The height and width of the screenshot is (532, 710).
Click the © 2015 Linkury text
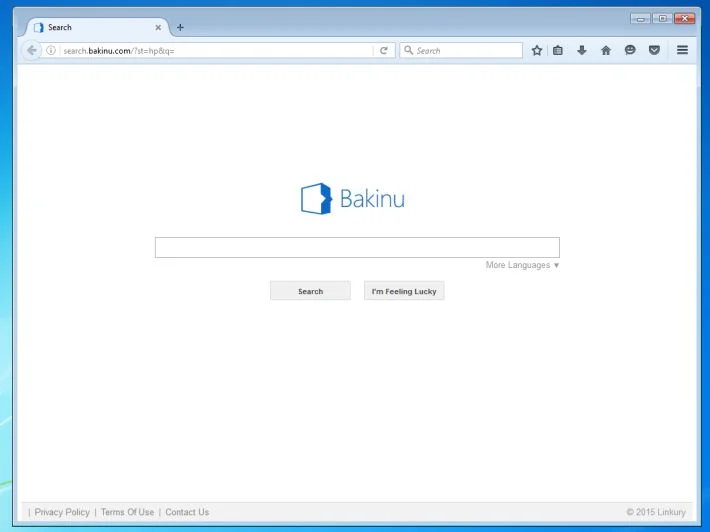pyautogui.click(x=656, y=512)
